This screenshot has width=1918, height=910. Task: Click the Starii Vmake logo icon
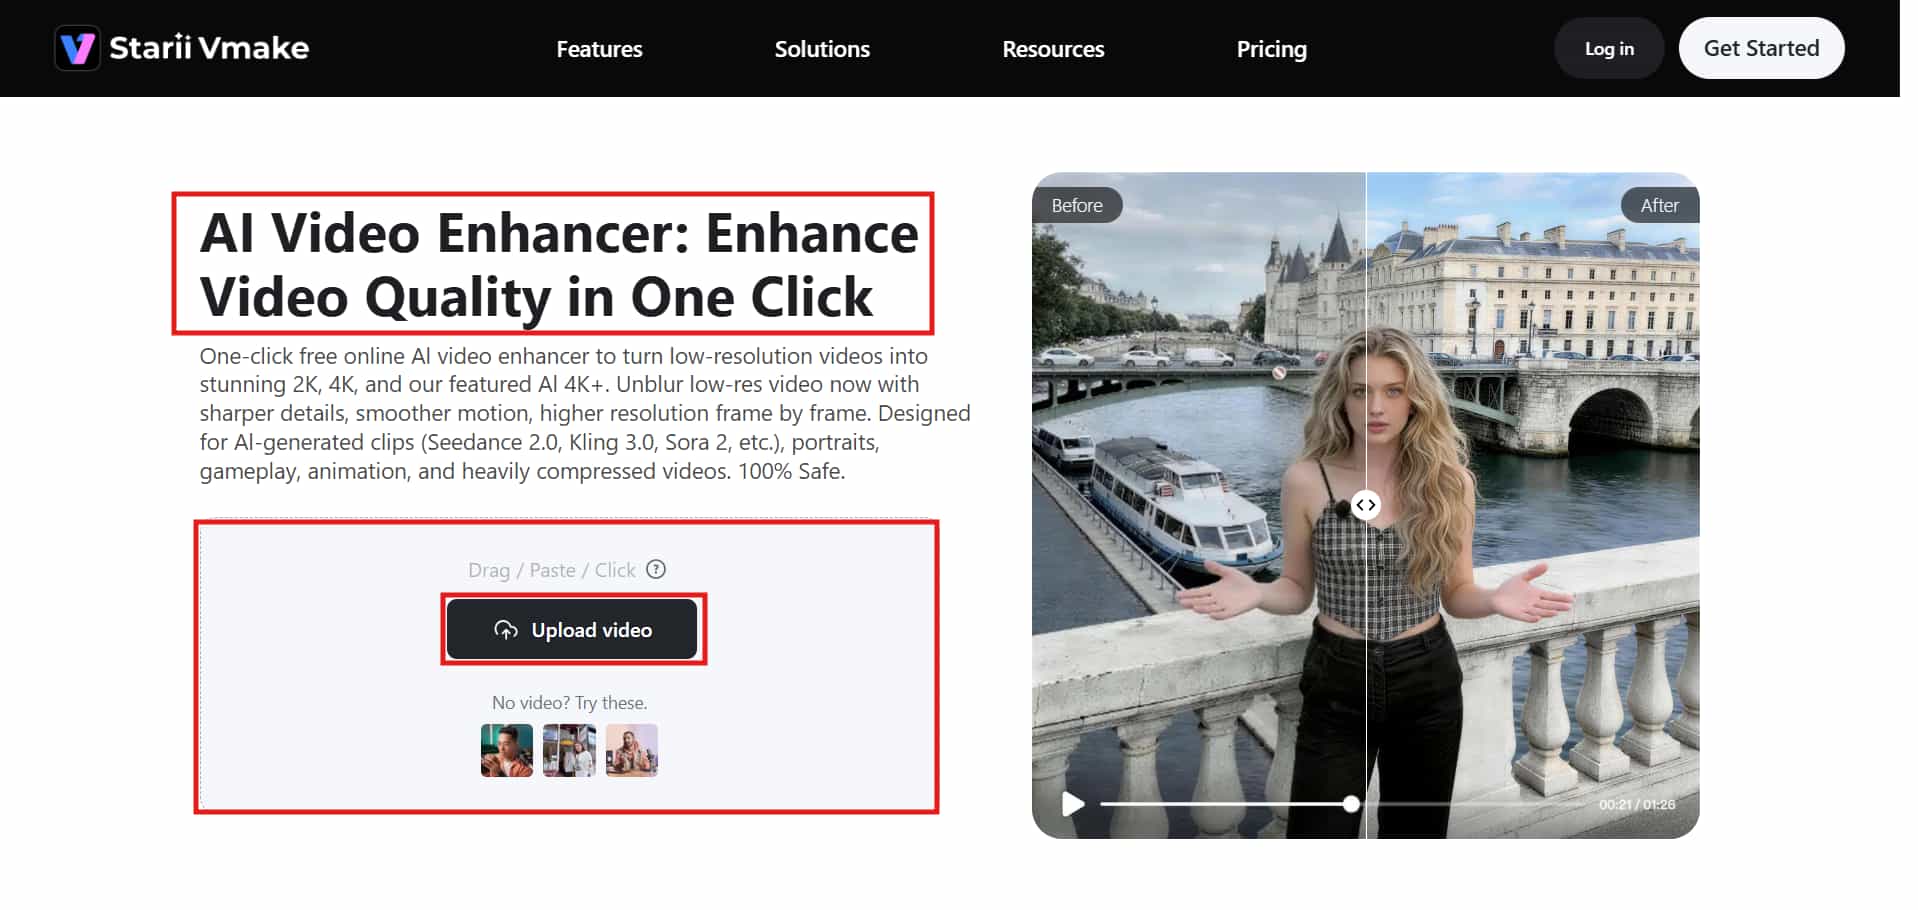77,48
